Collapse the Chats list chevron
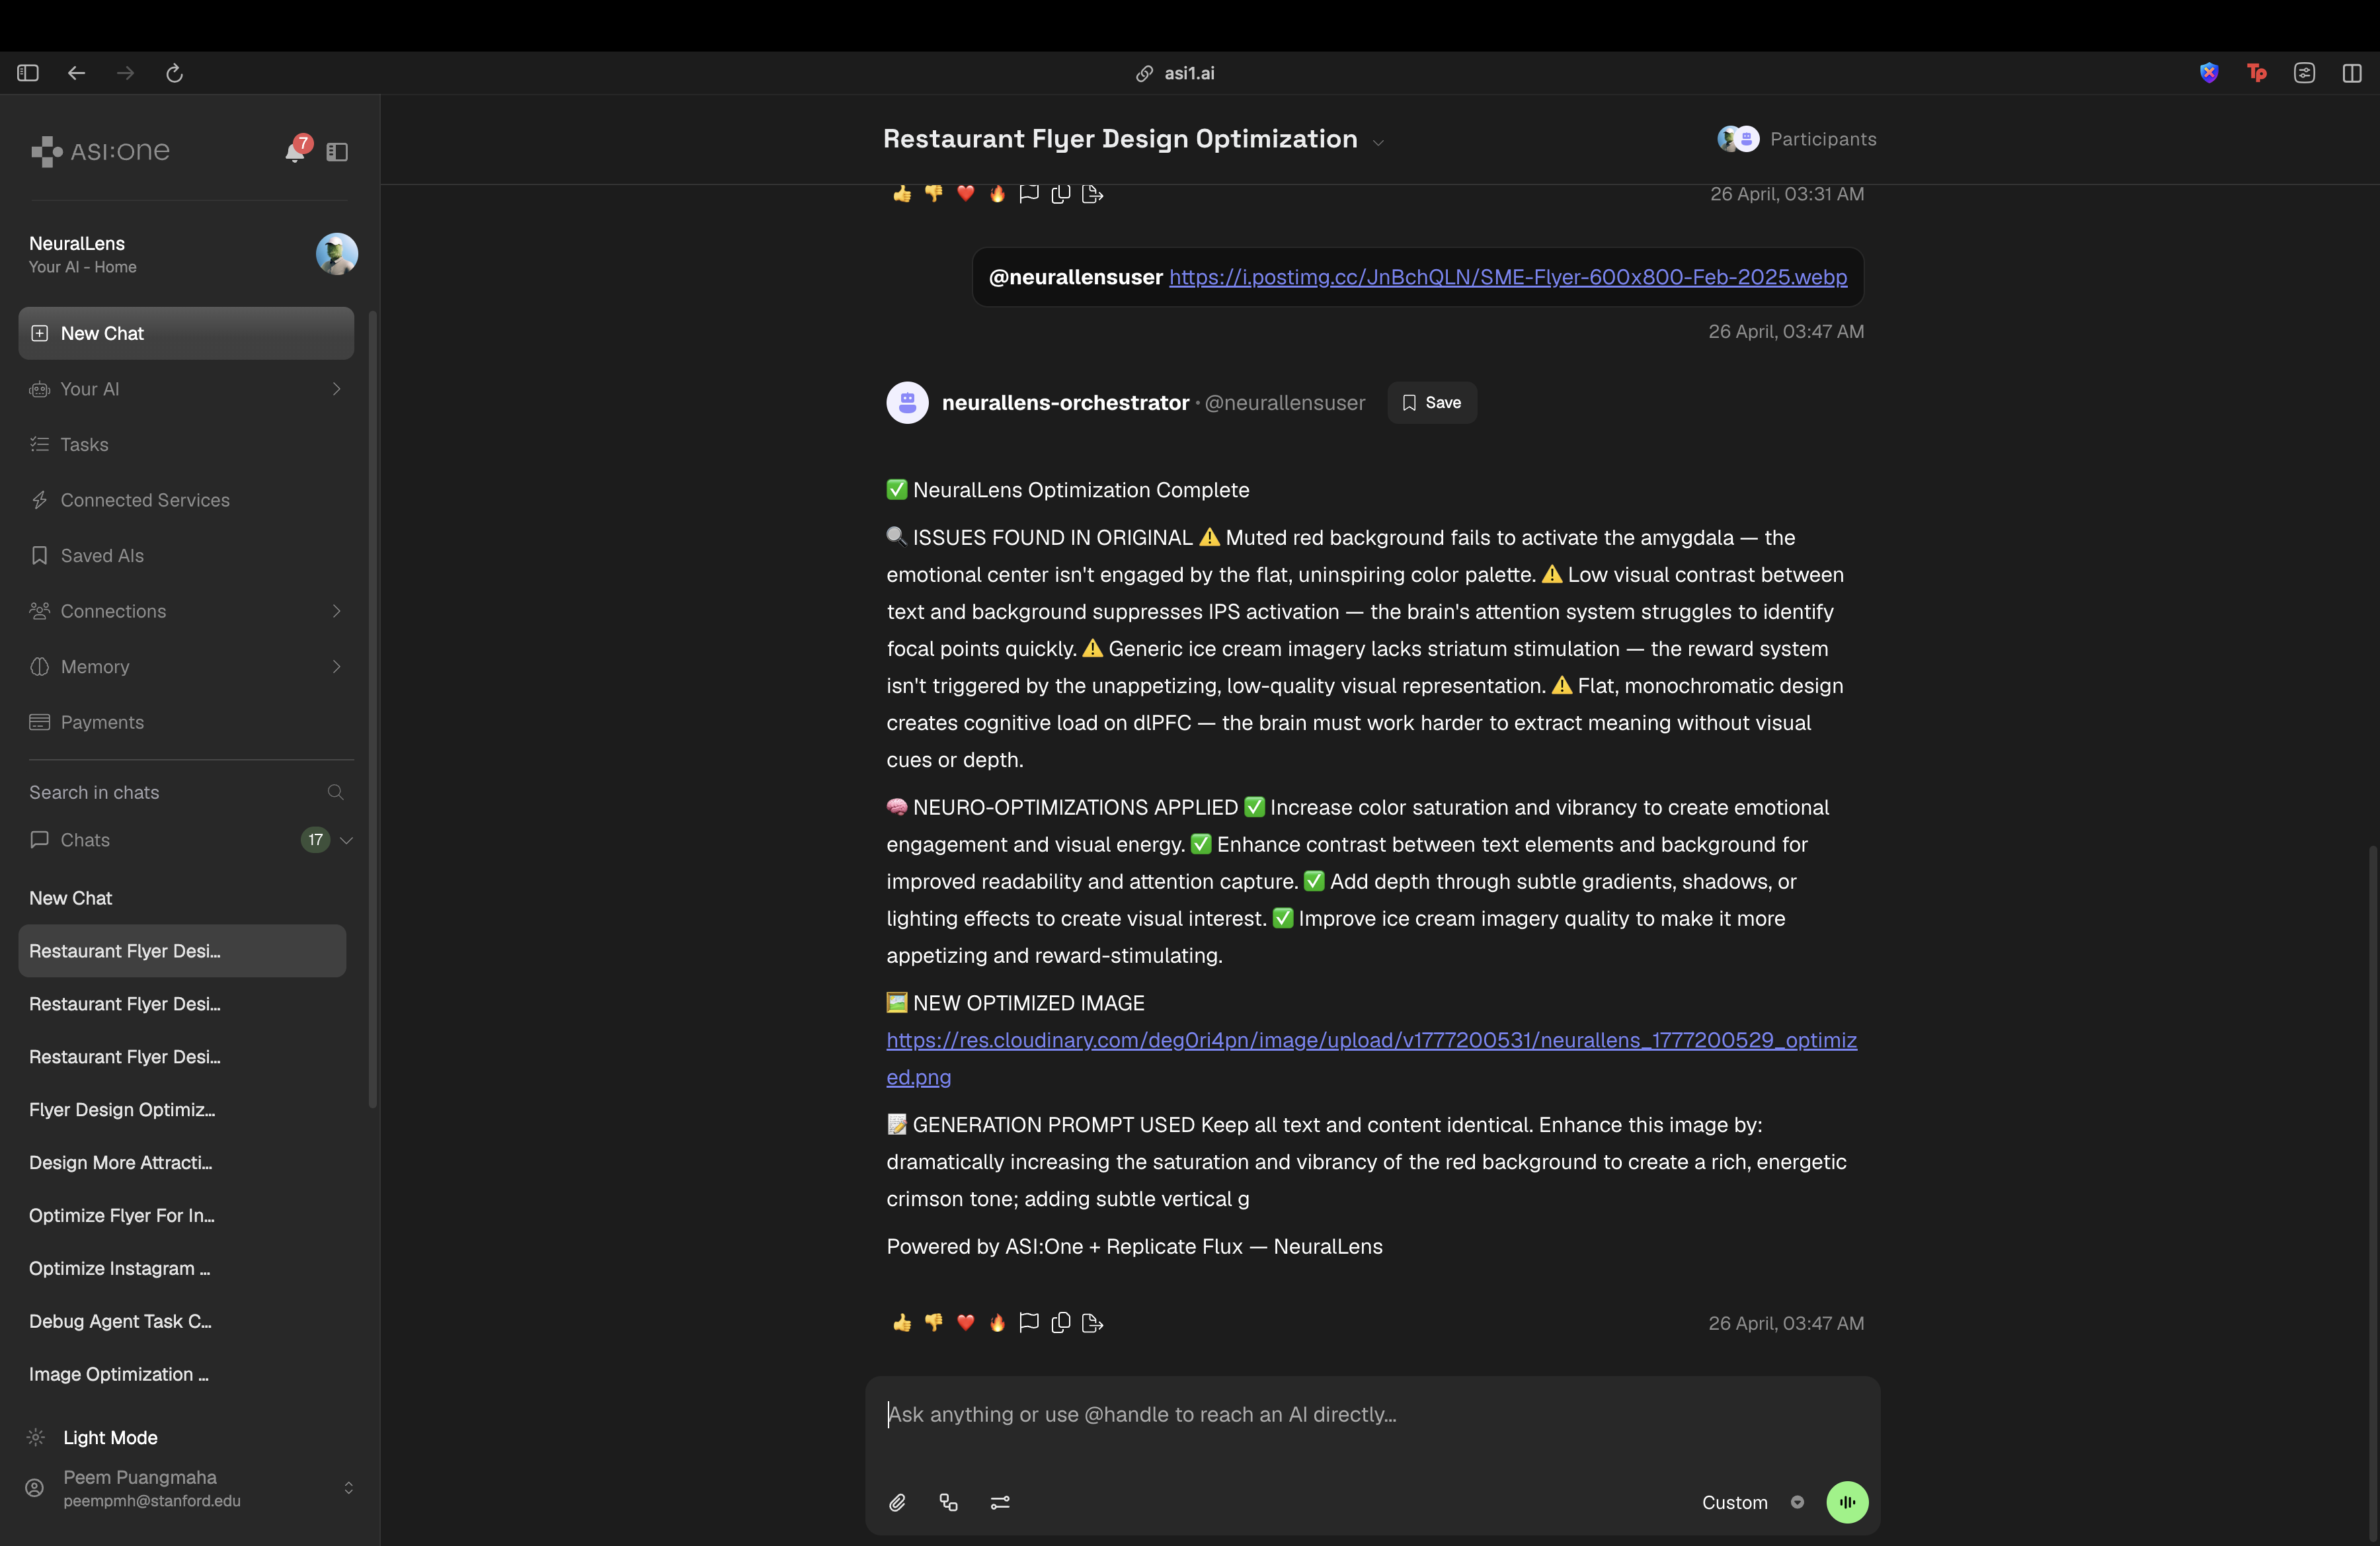 click(347, 840)
